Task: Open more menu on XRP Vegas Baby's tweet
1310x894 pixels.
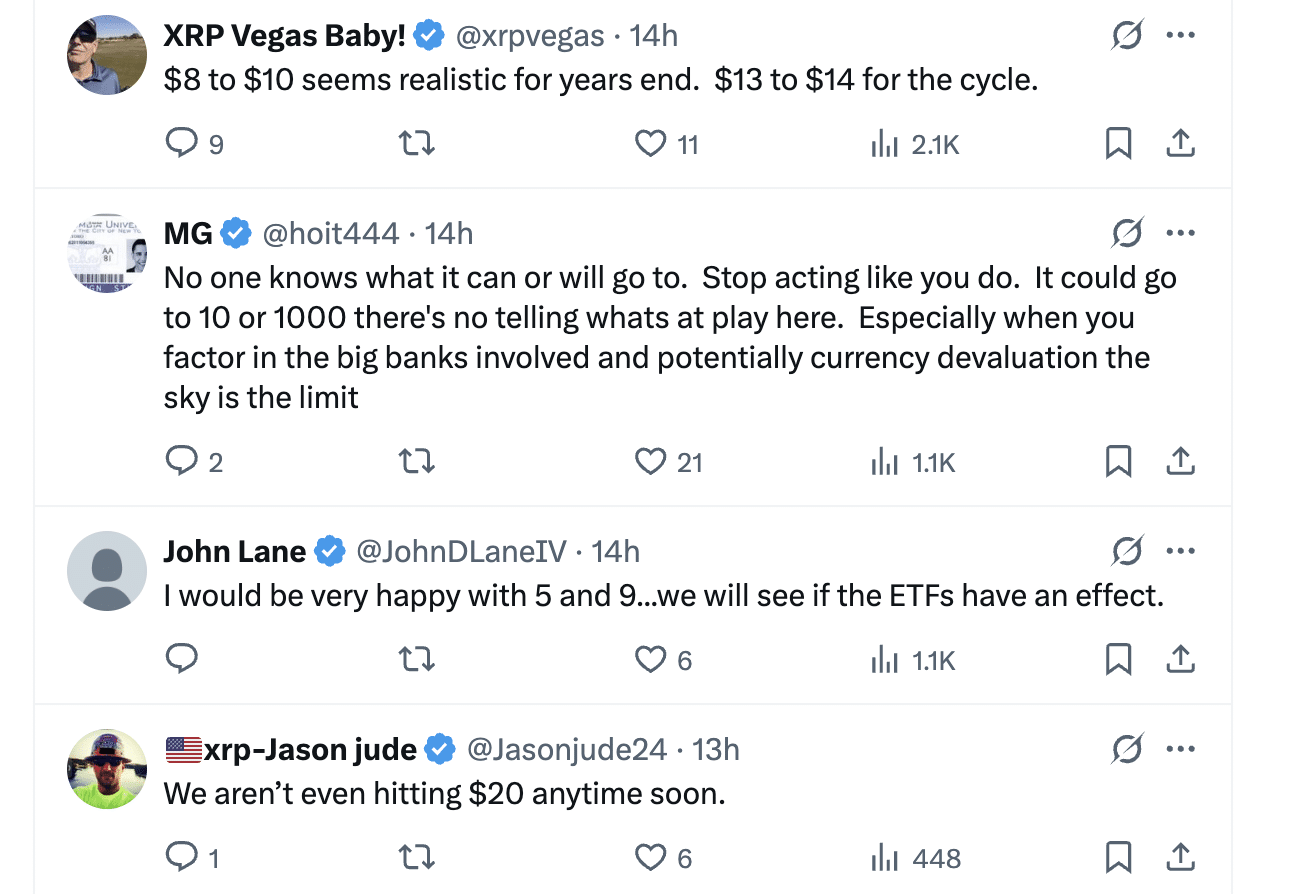Action: [x=1181, y=36]
